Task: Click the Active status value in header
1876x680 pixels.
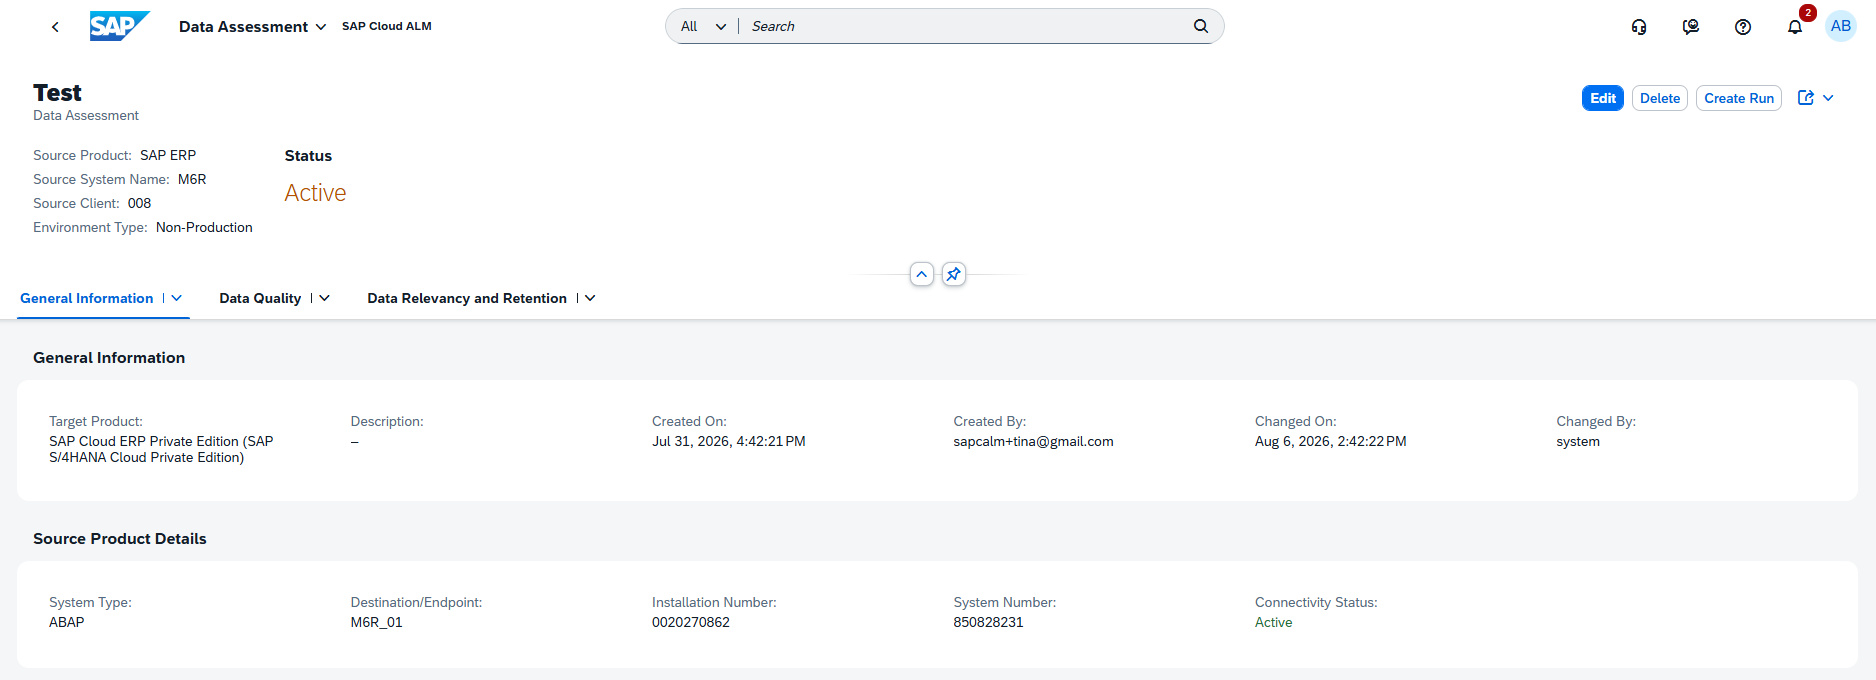Action: click(315, 193)
